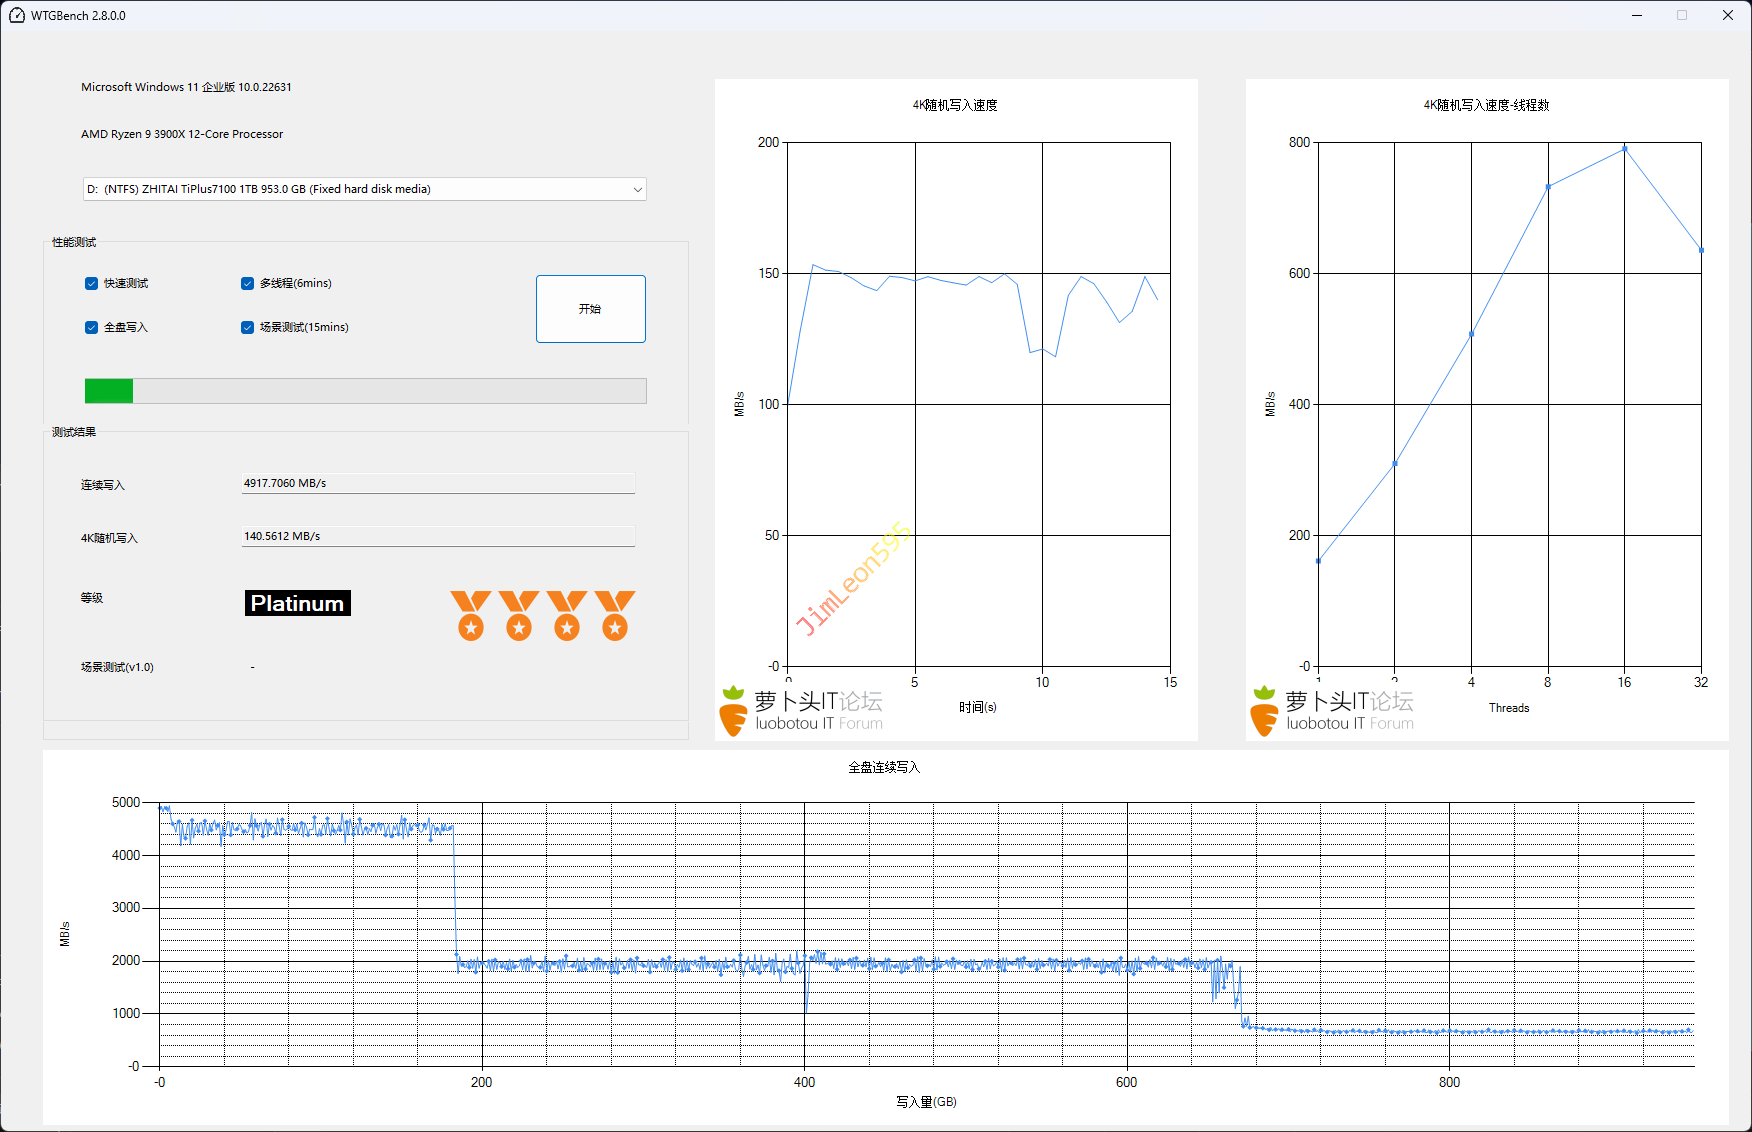Click carrot logo under 4K随机写入速度 chart

[x=734, y=711]
